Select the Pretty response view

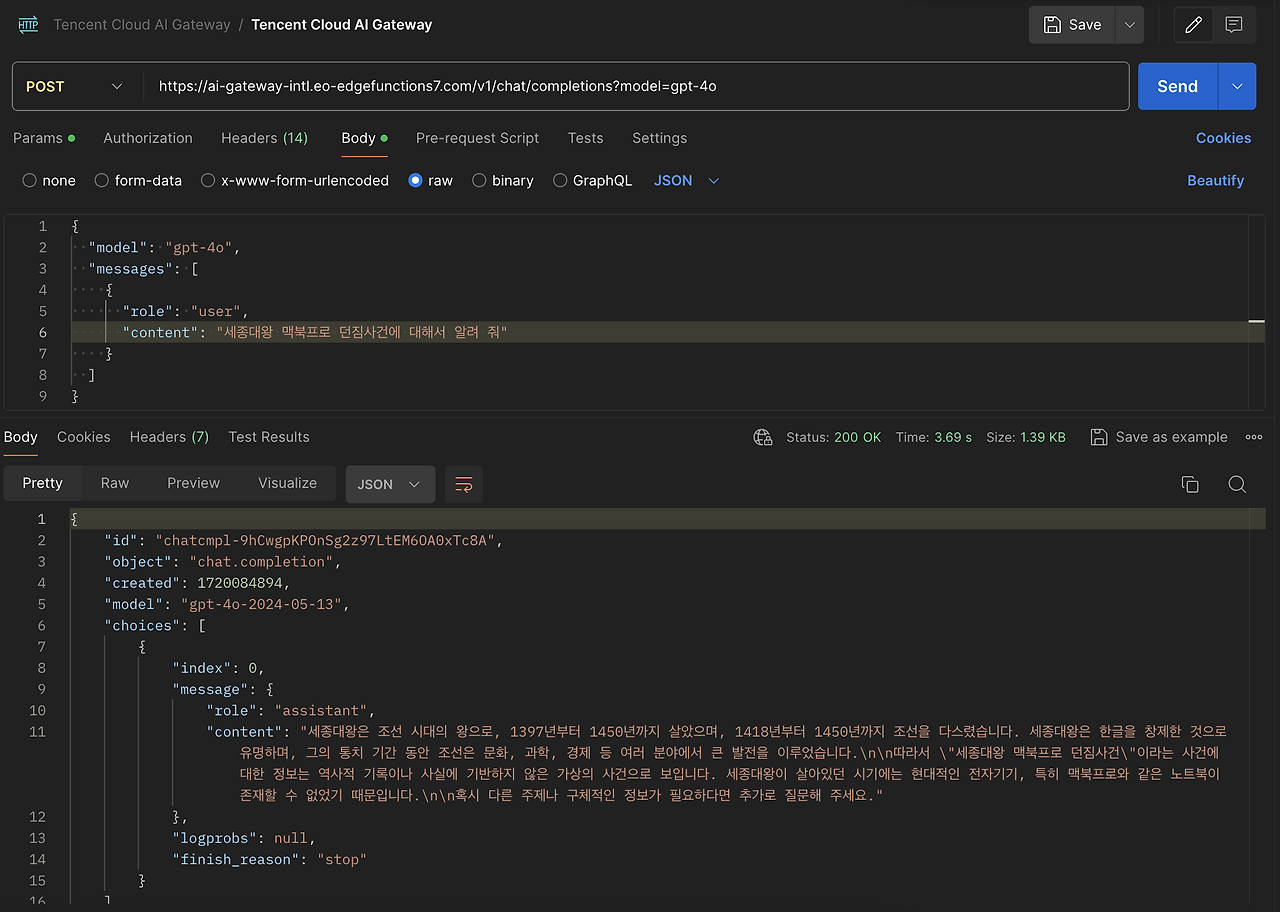pyautogui.click(x=42, y=484)
